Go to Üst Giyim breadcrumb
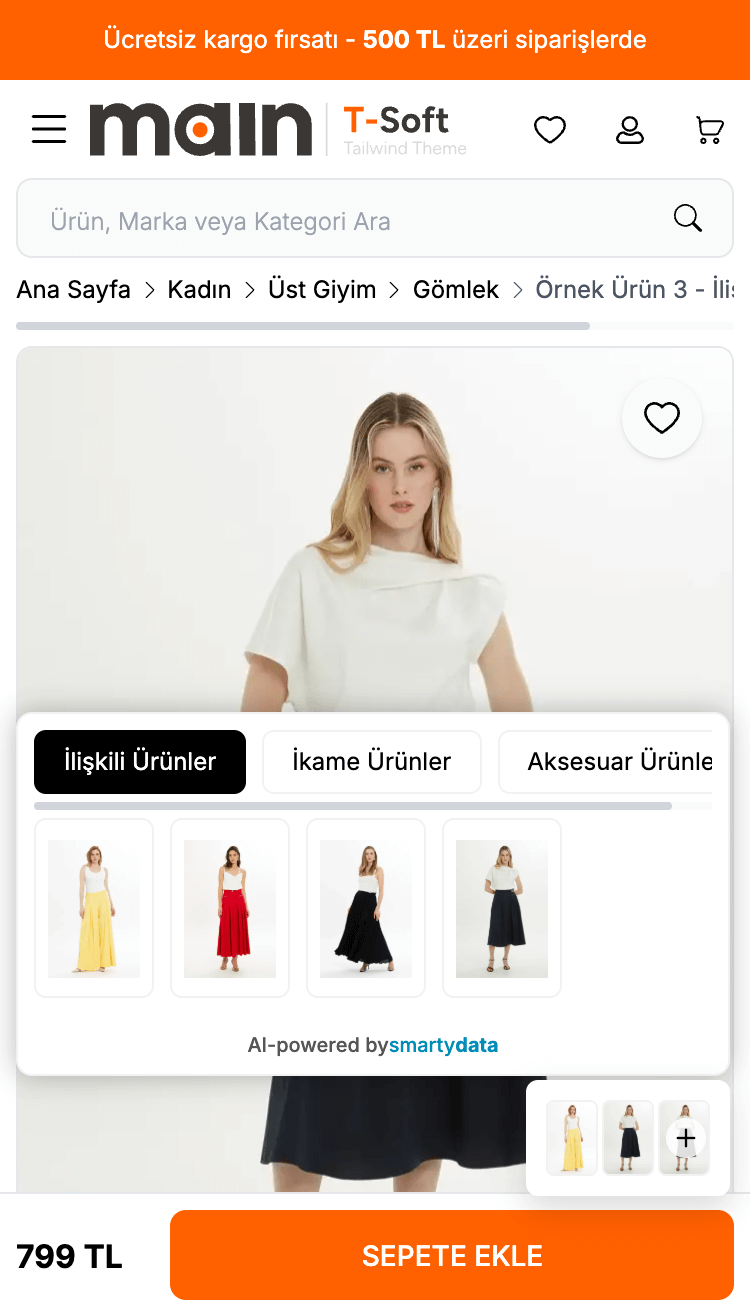Image resolution: width=750 pixels, height=1316 pixels. (x=322, y=290)
